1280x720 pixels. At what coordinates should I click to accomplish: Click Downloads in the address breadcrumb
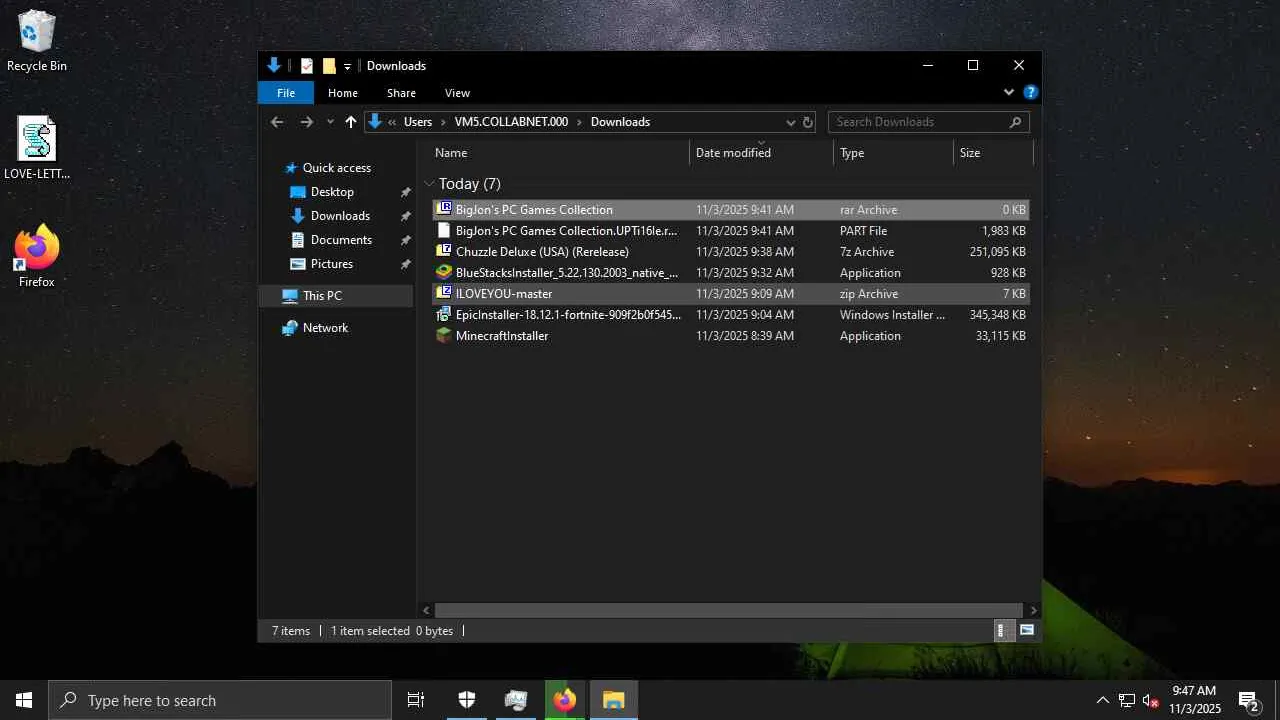pos(620,122)
